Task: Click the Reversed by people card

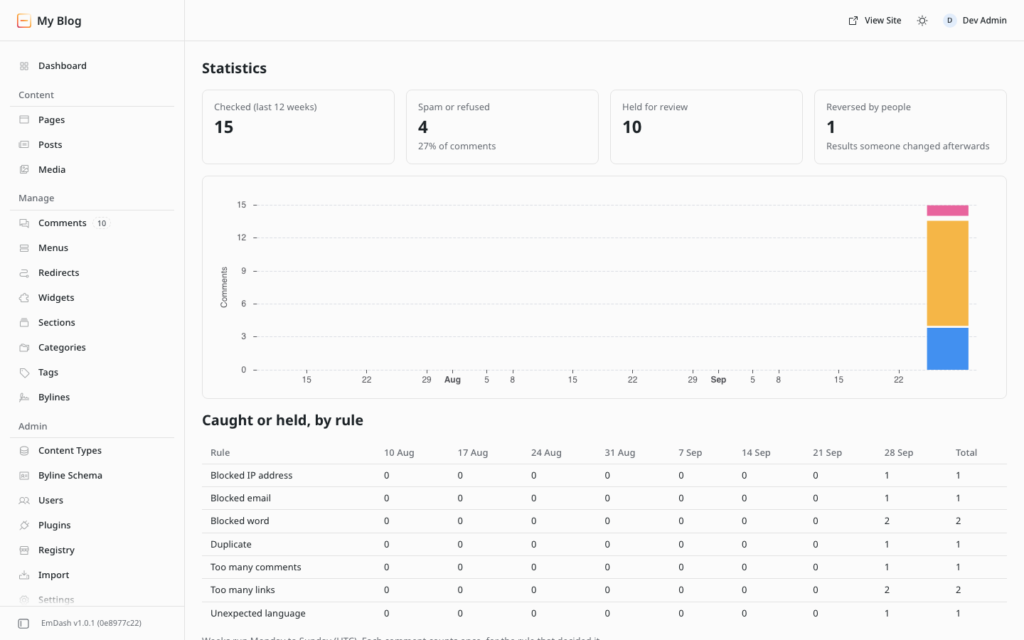Action: (x=910, y=127)
